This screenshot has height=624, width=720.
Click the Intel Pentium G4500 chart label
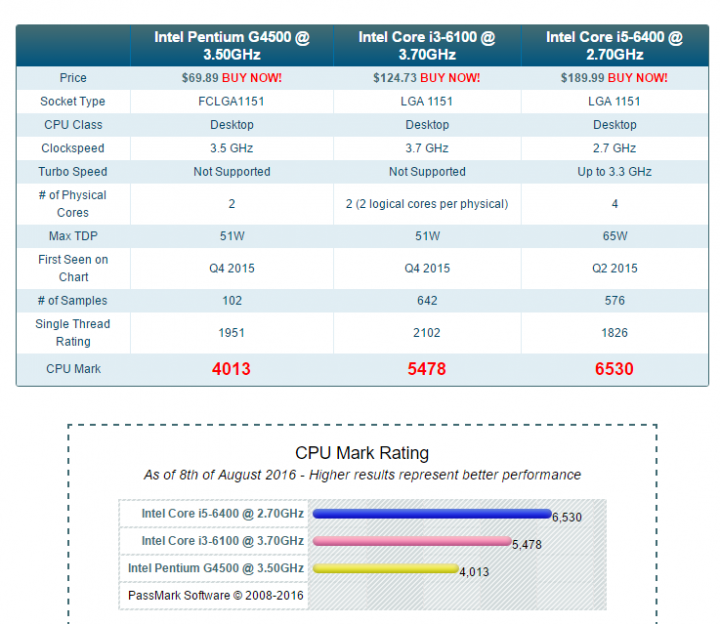[x=216, y=568]
